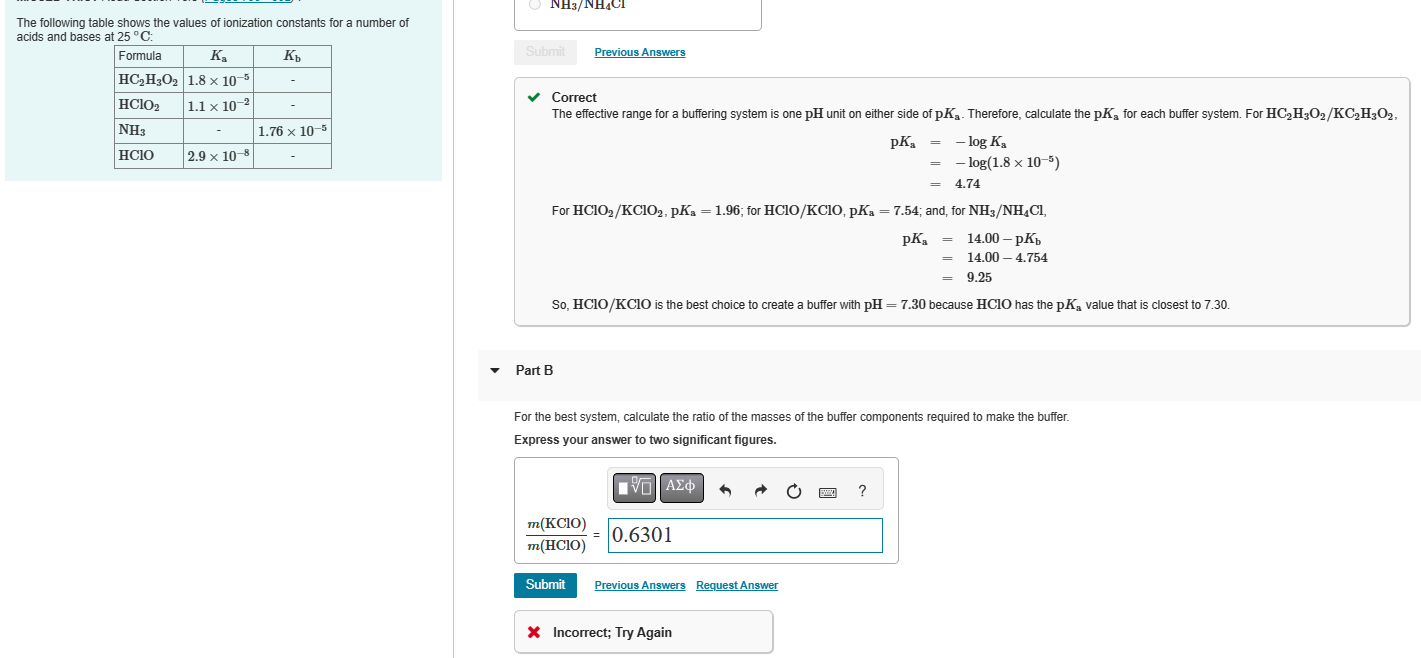Select the NH3/NH4Cl radio option
1421x658 pixels.
[534, 4]
